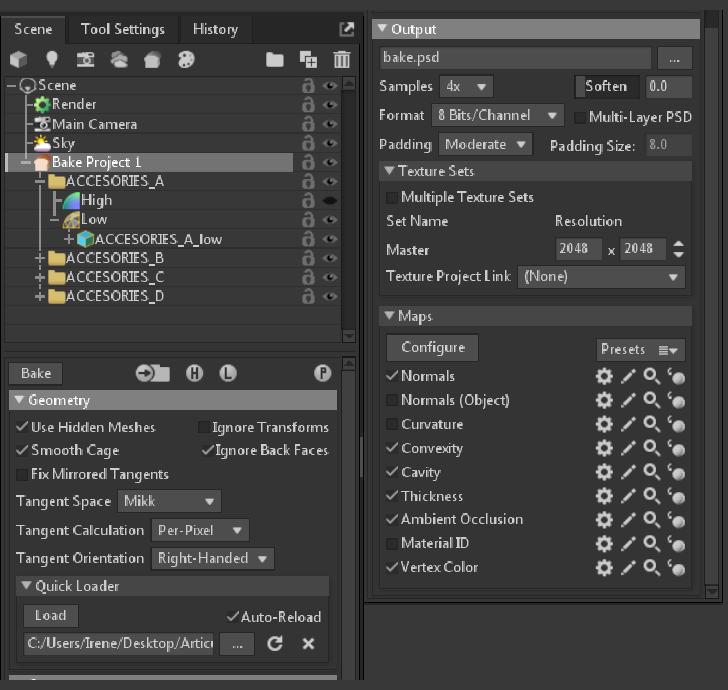Pop out the scene panel window
The height and width of the screenshot is (690, 728).
tap(347, 29)
